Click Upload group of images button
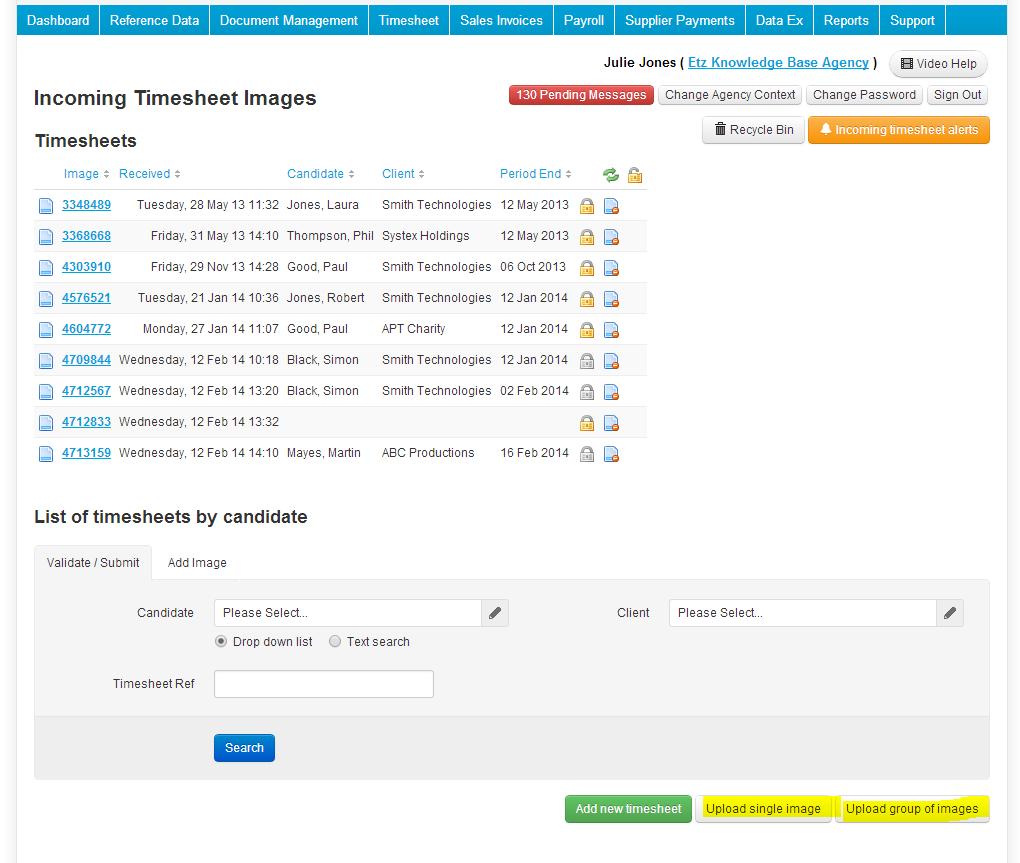This screenshot has height=863, width=1020. point(912,809)
